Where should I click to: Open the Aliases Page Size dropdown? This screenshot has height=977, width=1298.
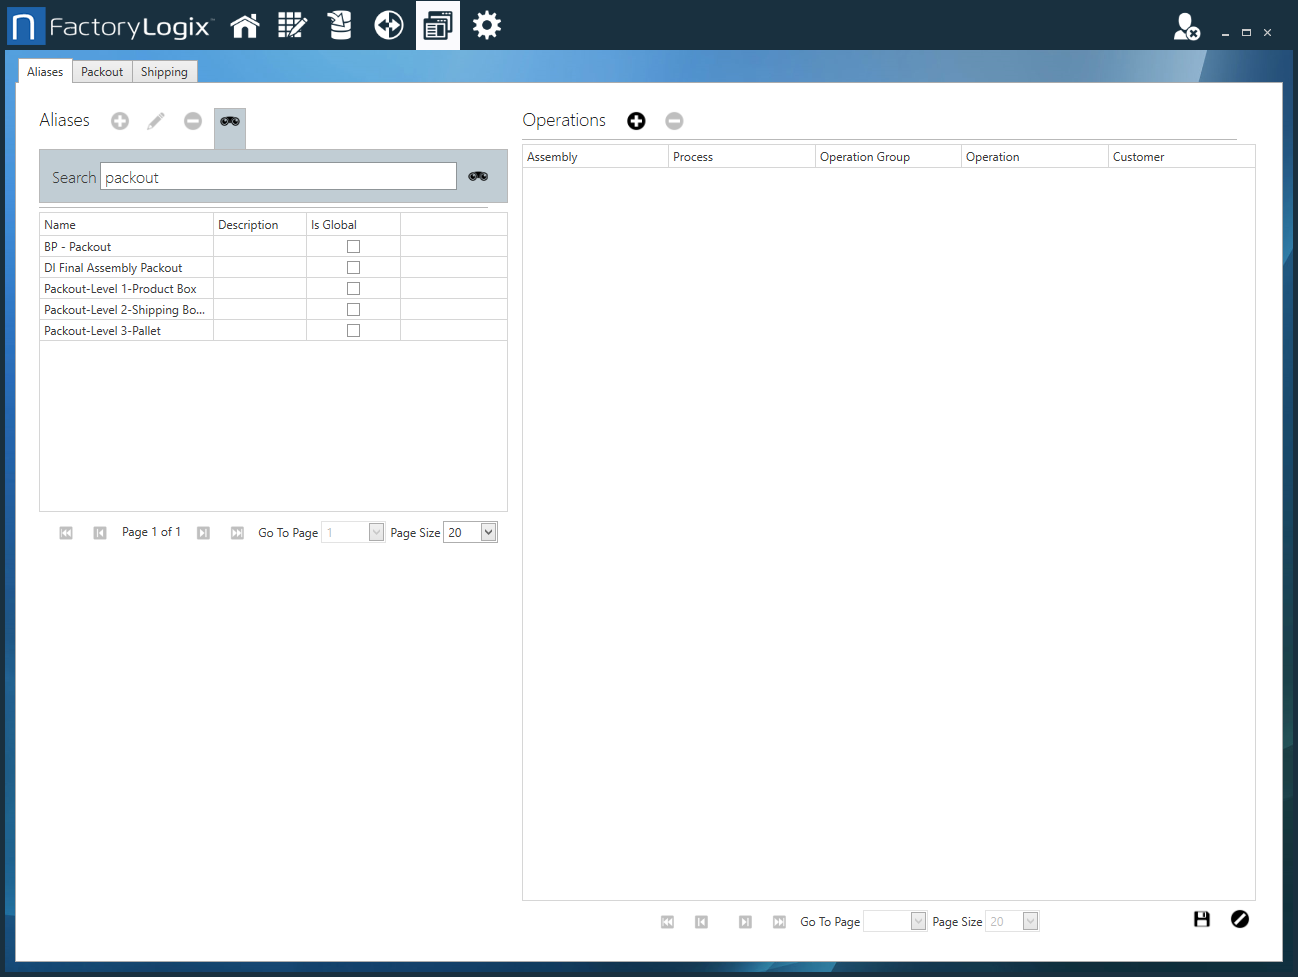coord(488,532)
